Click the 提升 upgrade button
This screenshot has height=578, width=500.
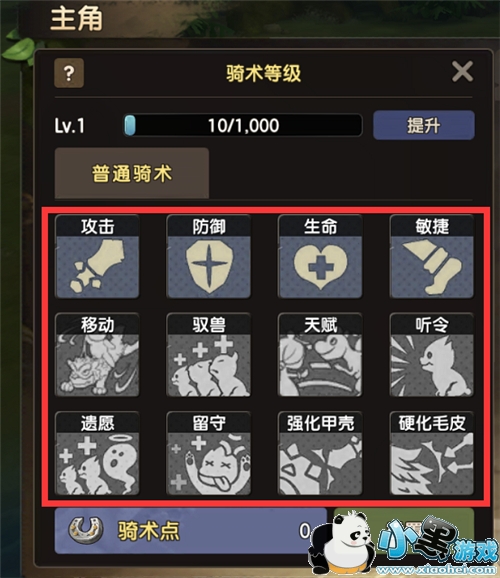coord(424,125)
